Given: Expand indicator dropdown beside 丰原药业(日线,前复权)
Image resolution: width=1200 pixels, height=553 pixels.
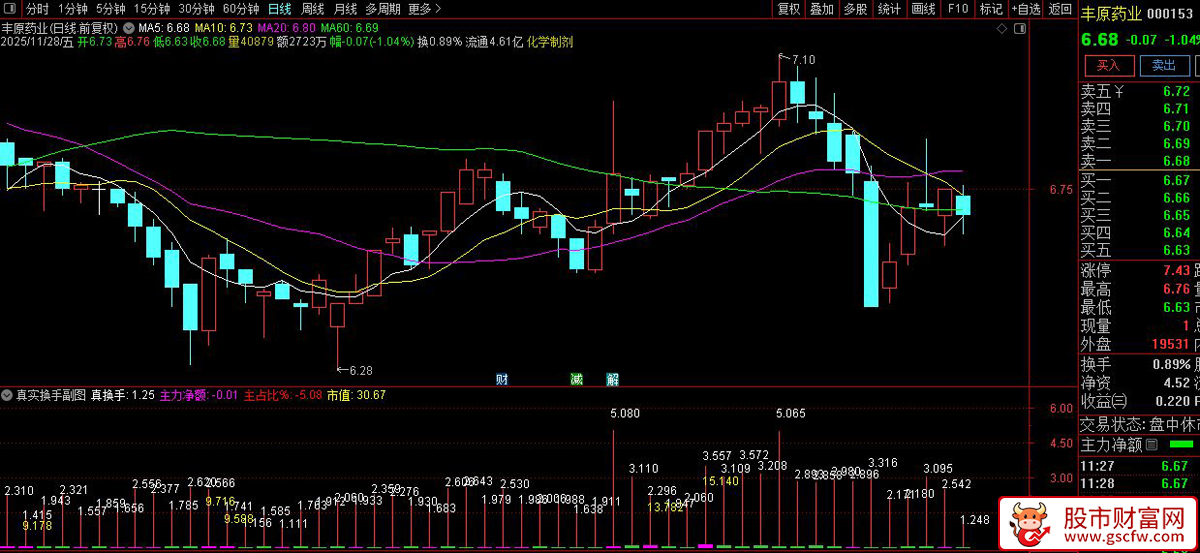Looking at the screenshot, I should pyautogui.click(x=127, y=26).
